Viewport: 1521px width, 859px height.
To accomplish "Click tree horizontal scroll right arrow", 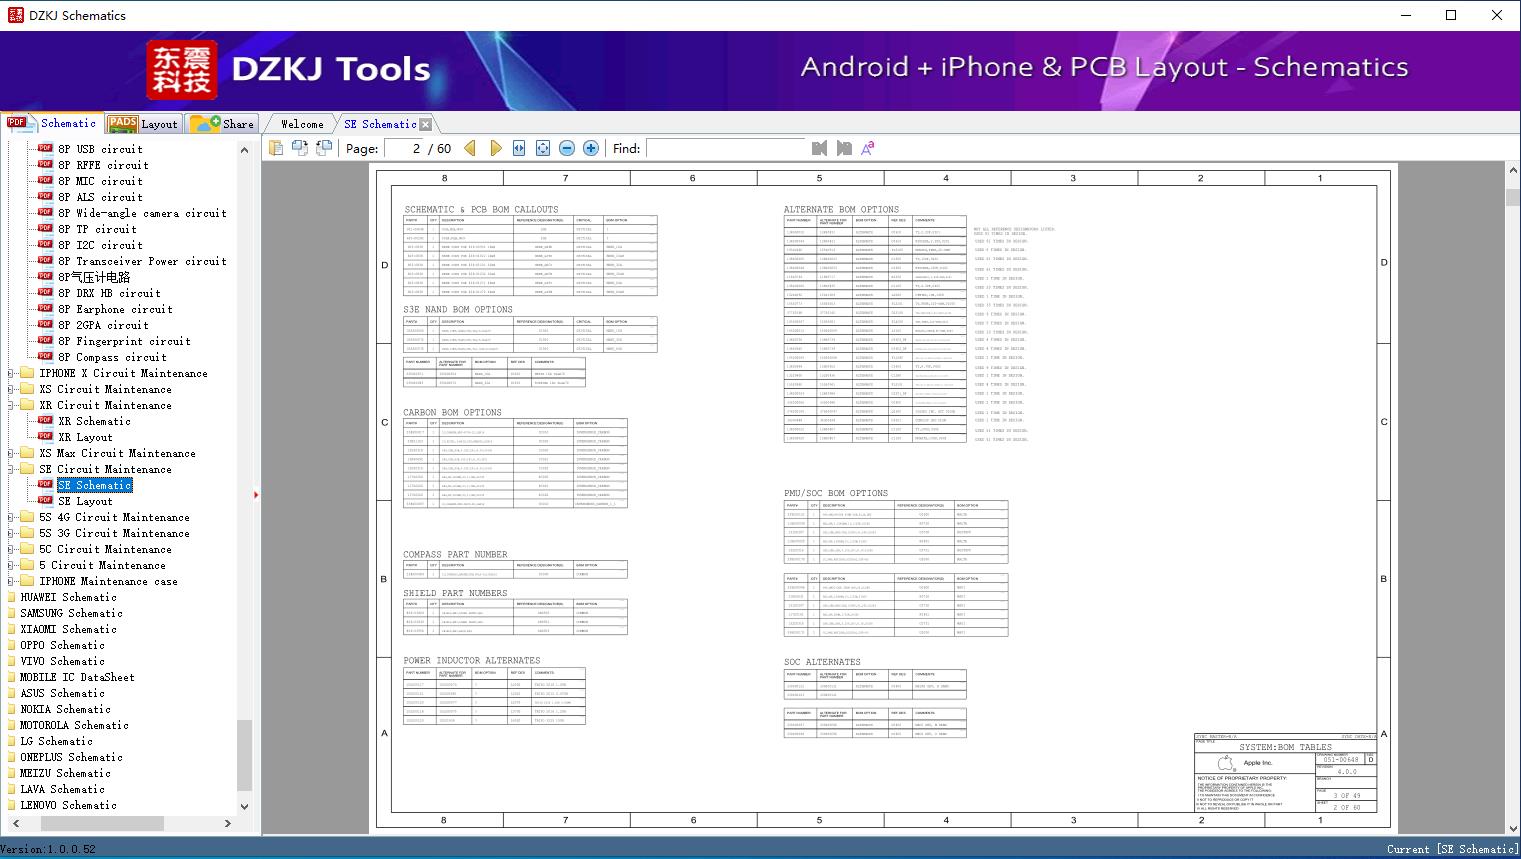I will click(228, 823).
